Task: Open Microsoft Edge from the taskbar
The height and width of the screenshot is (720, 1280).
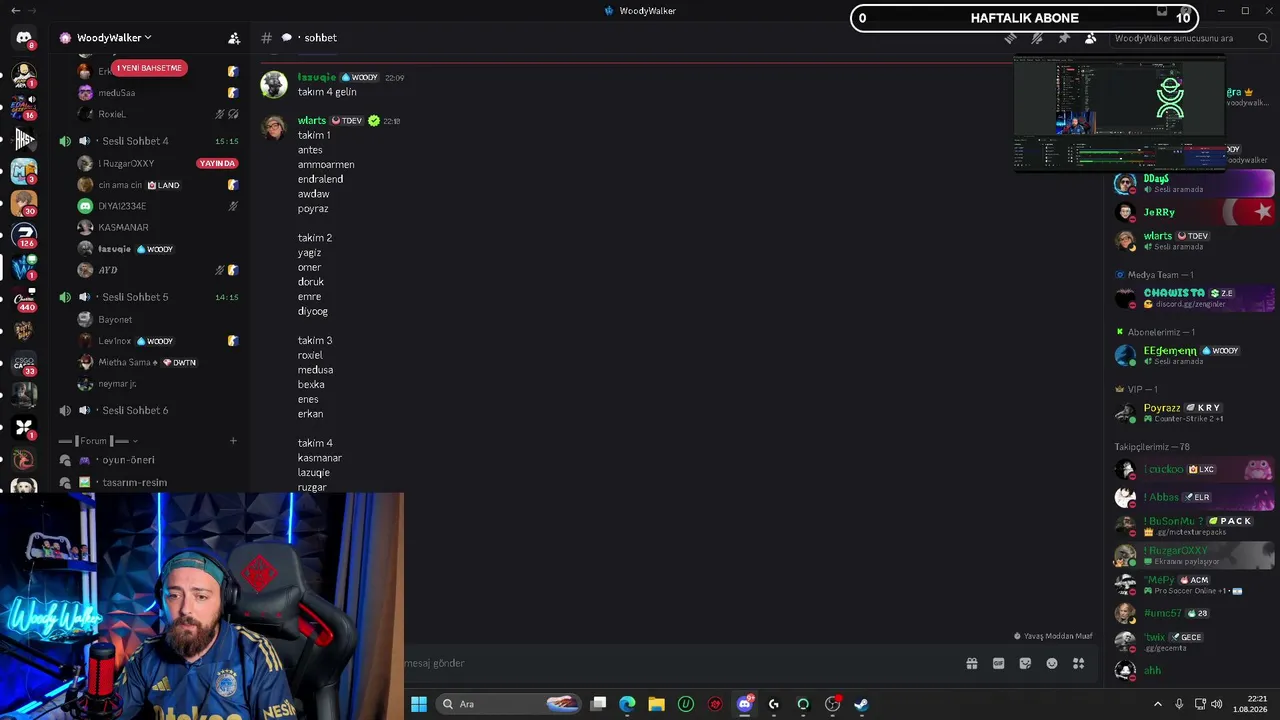Action: point(627,704)
